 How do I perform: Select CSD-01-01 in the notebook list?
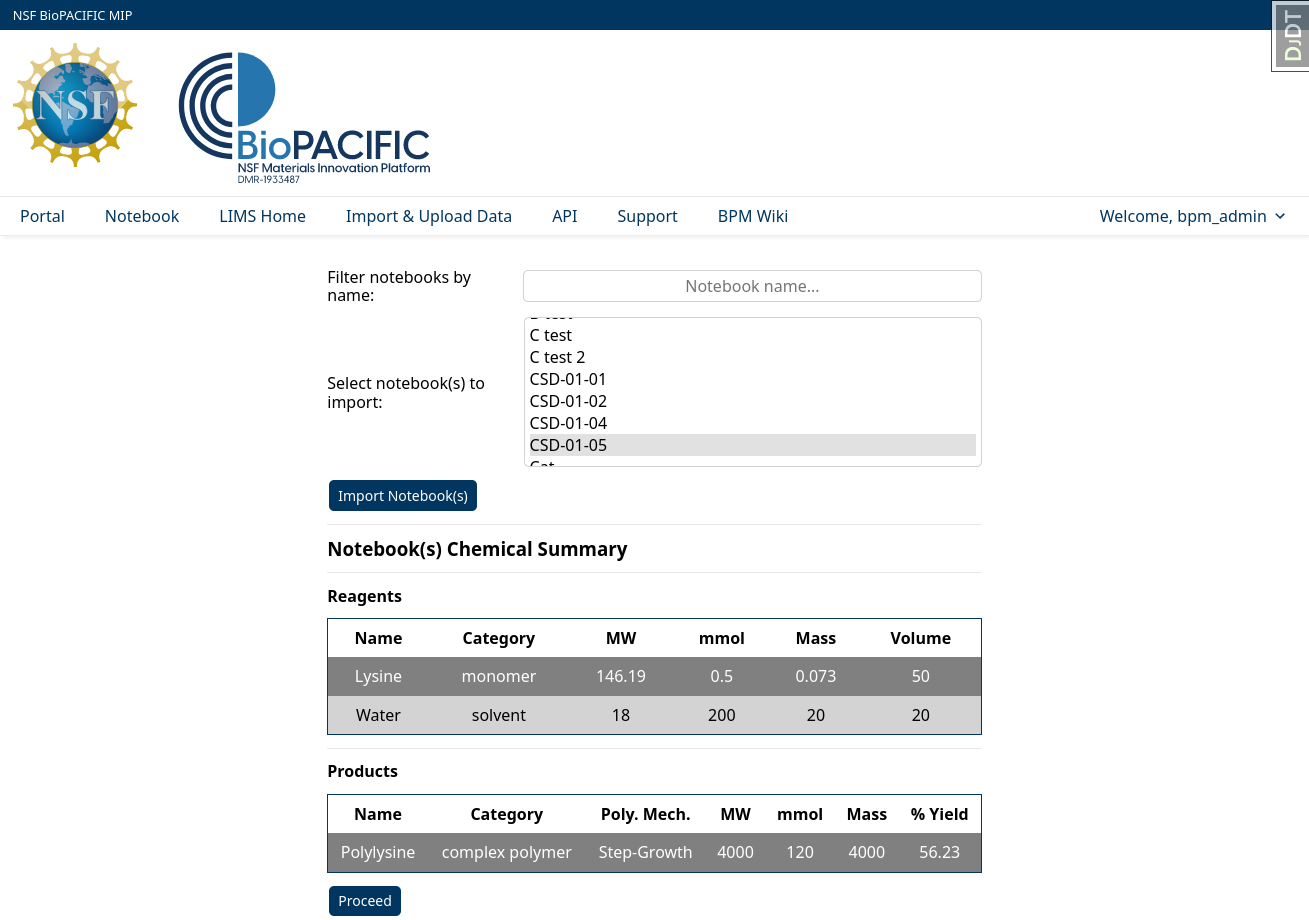click(x=568, y=379)
